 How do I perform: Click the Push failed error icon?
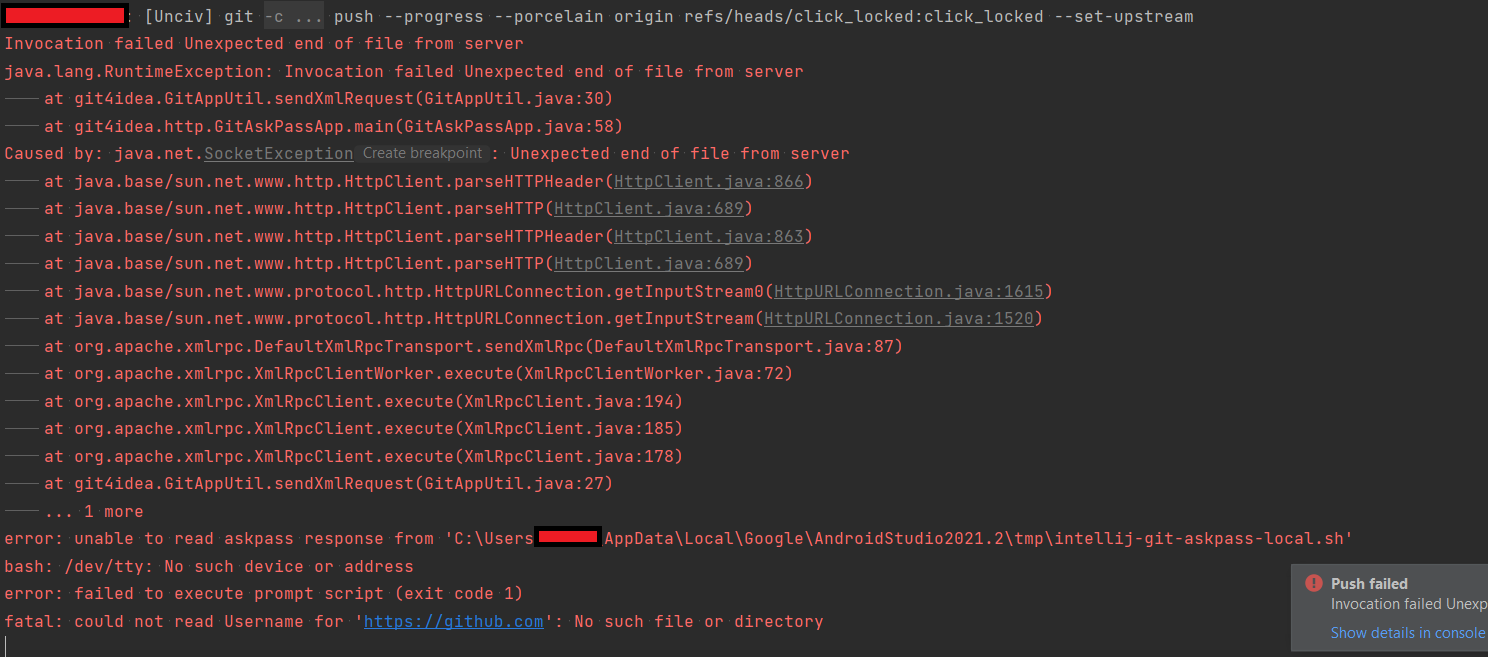[x=1315, y=583]
